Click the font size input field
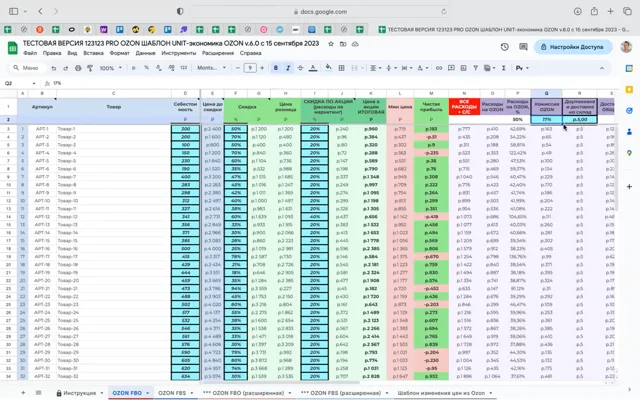The height and width of the screenshot is (400, 640). click(250, 68)
